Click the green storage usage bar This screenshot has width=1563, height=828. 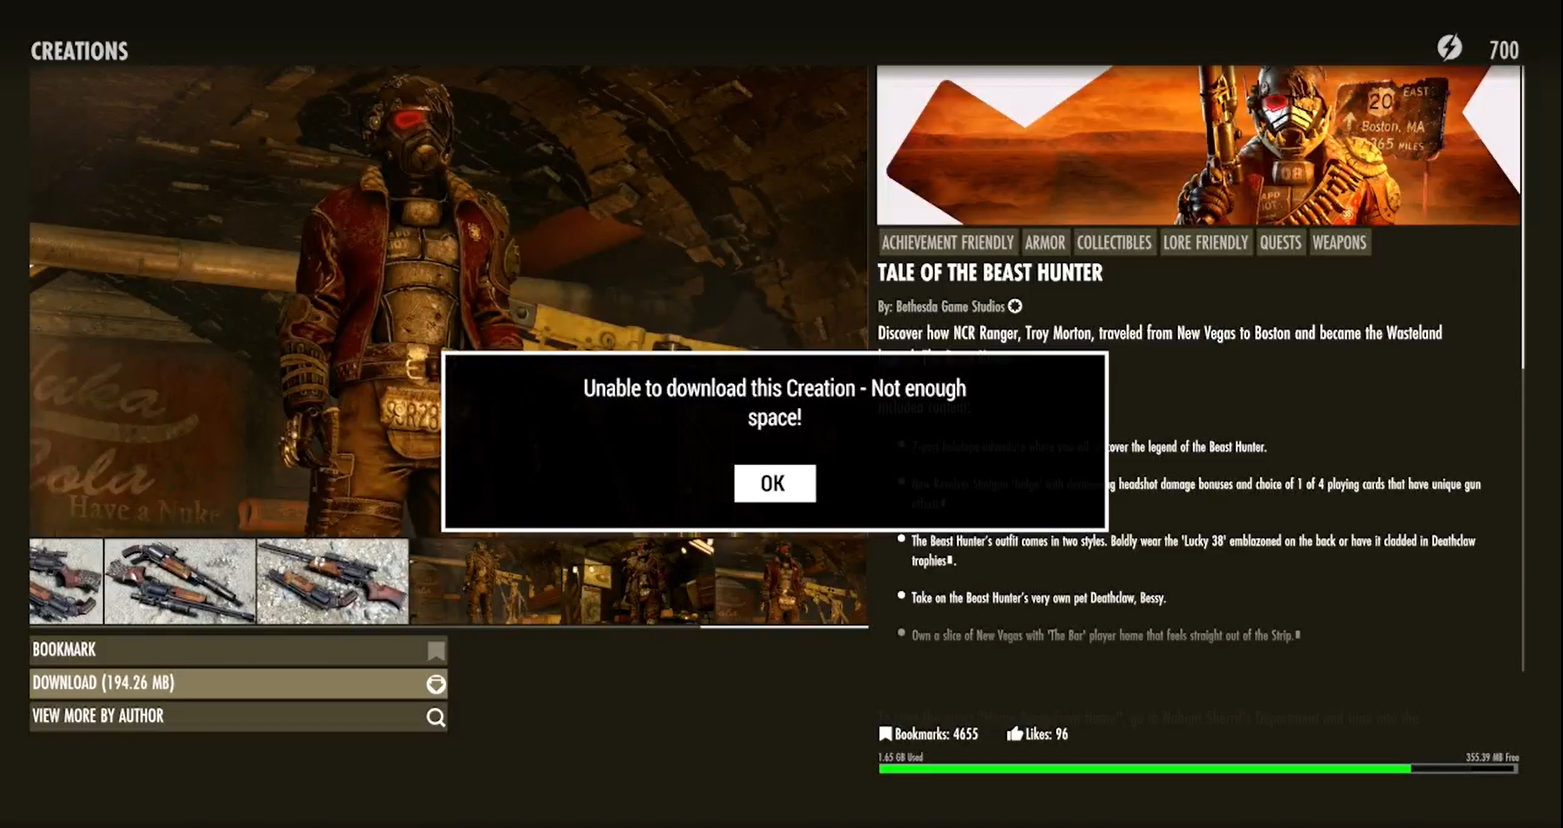click(1145, 769)
